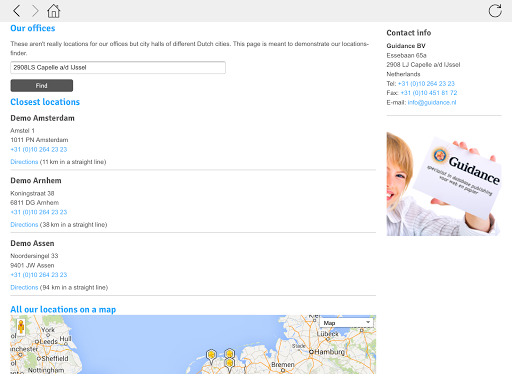The image size is (512, 374).
Task: Click the Fax number link
Action: [x=429, y=93]
